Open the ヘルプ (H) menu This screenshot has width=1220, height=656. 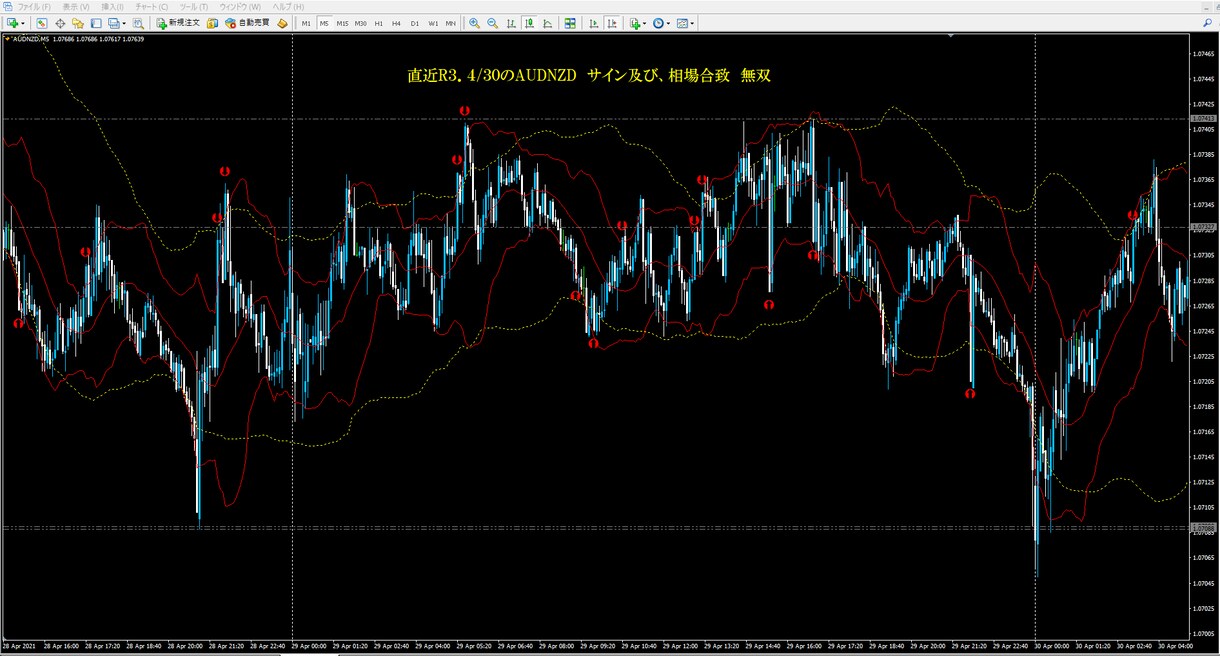point(289,6)
